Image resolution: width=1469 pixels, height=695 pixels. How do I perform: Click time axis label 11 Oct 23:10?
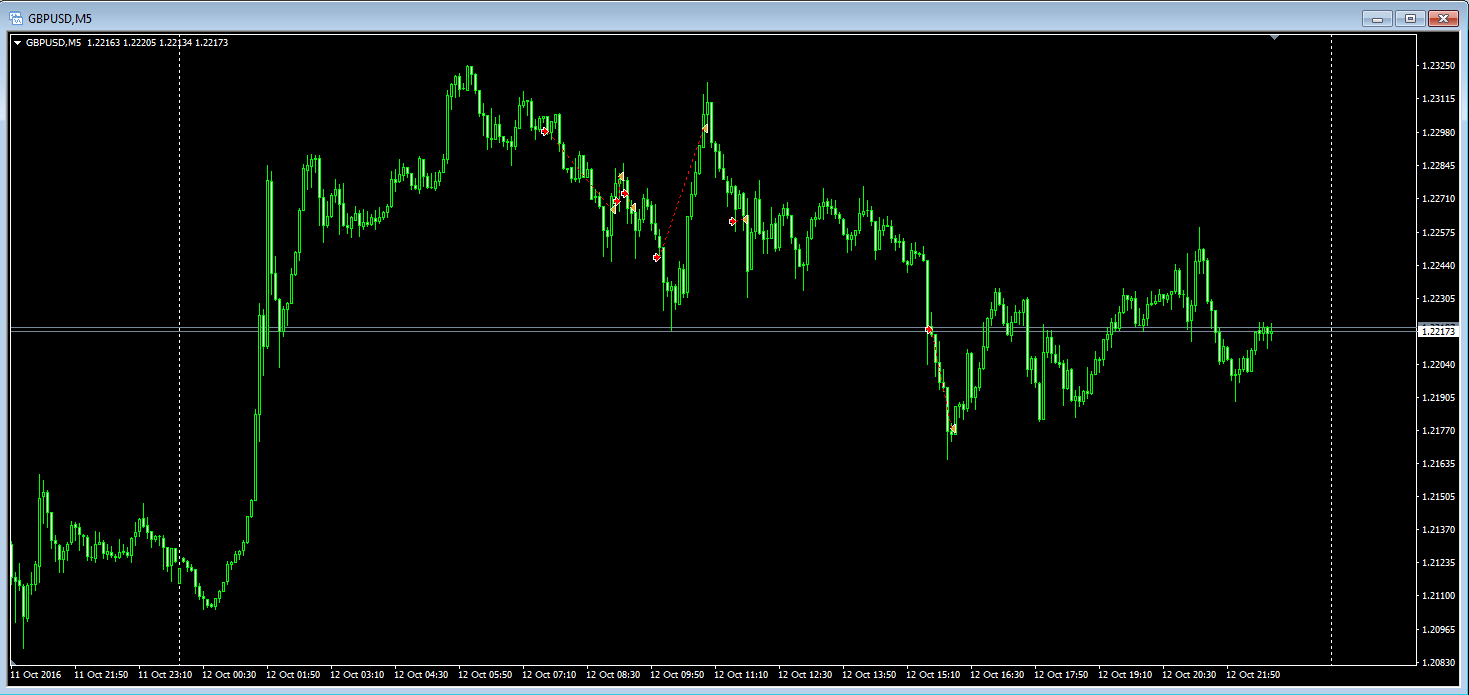pos(165,675)
